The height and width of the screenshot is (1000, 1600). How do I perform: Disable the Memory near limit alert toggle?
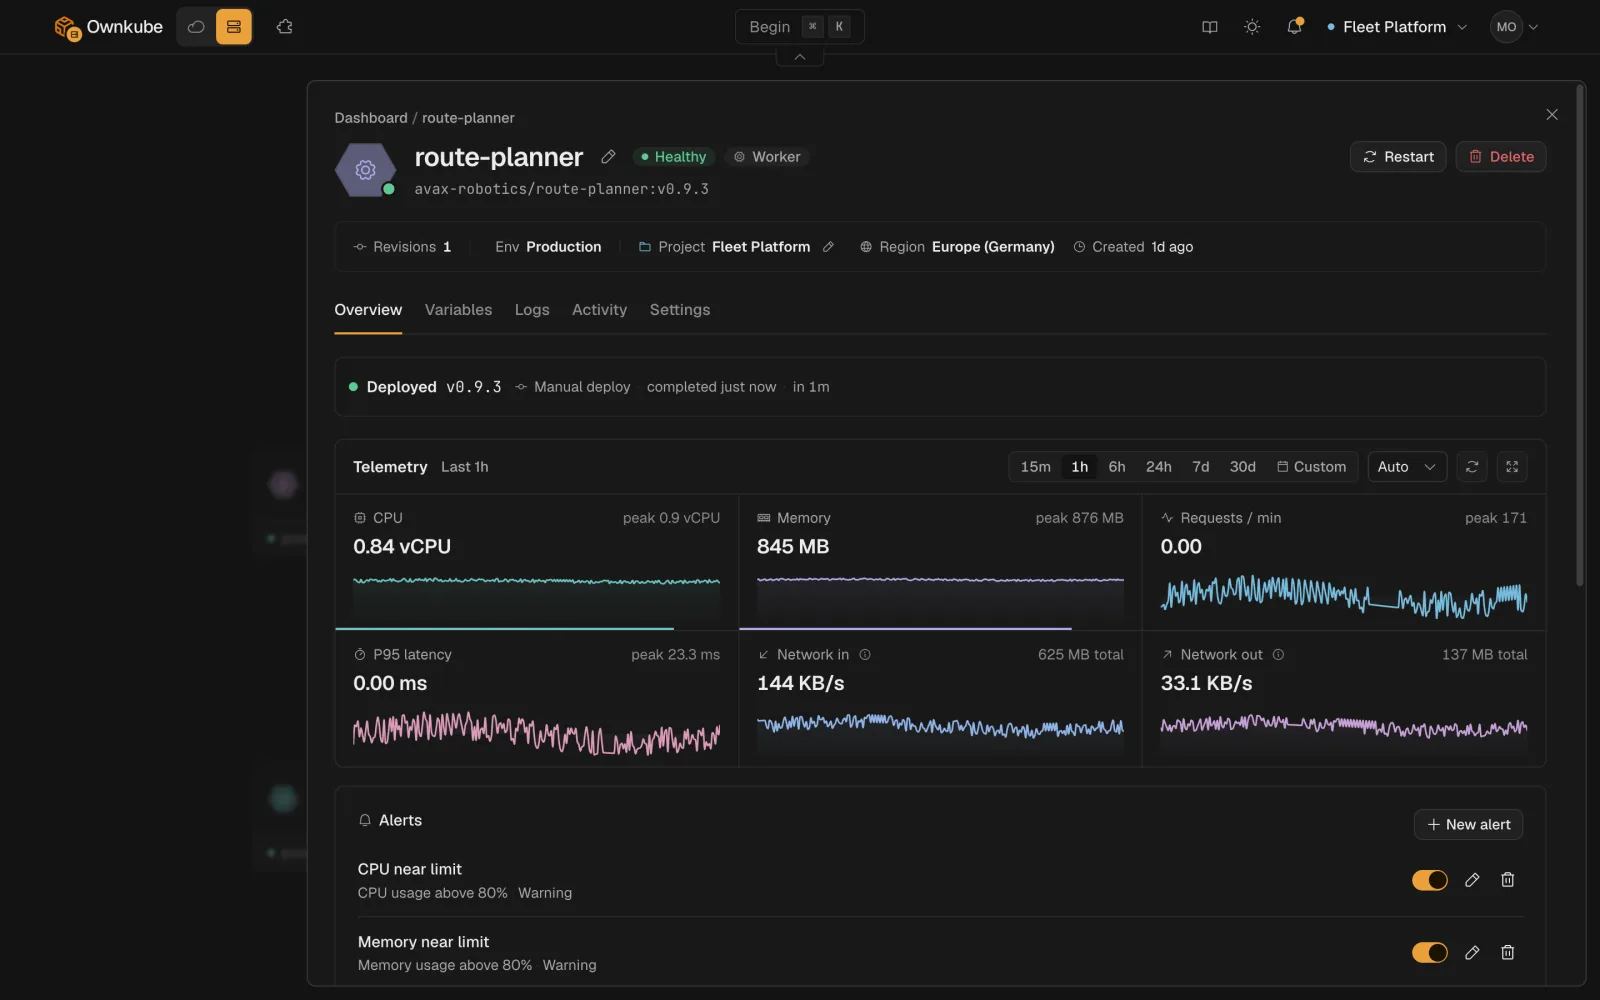(1430, 953)
